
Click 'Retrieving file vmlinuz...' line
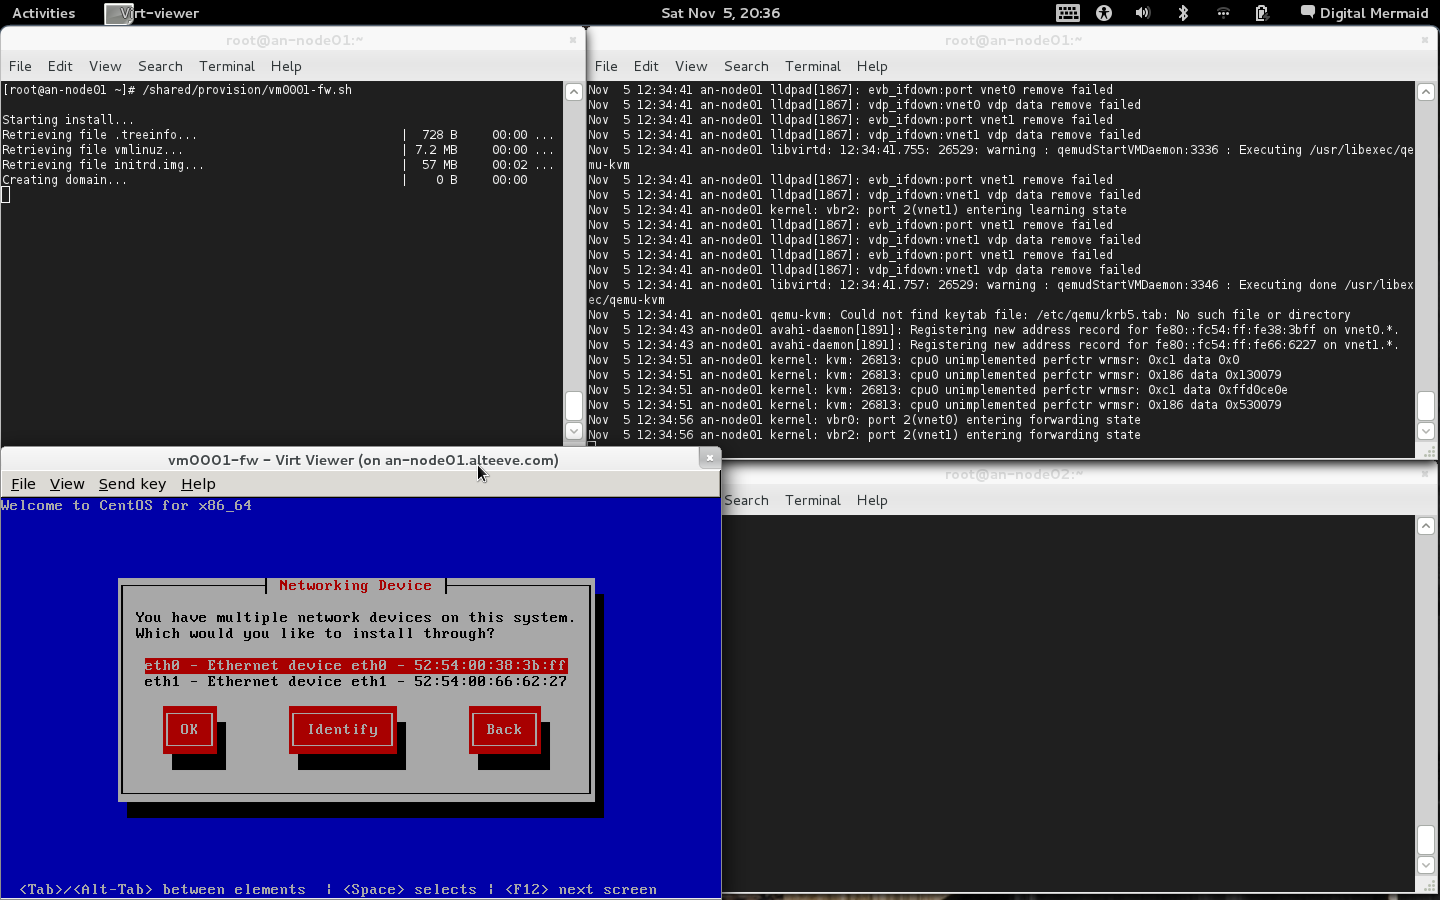(278, 150)
